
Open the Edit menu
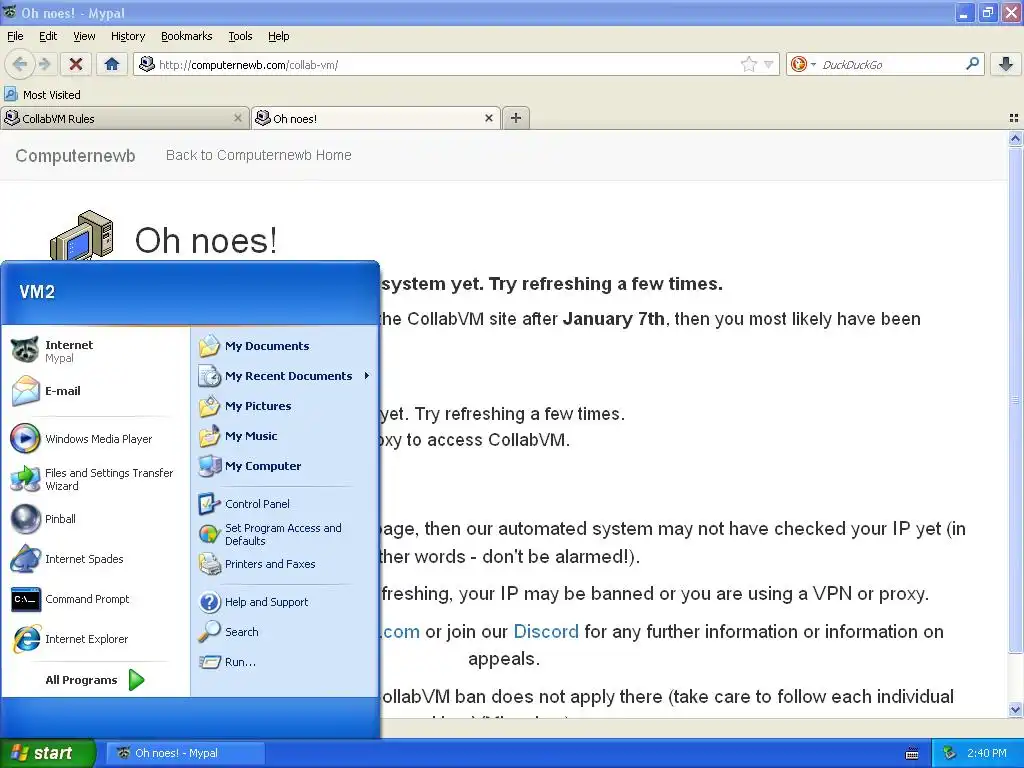[48, 36]
